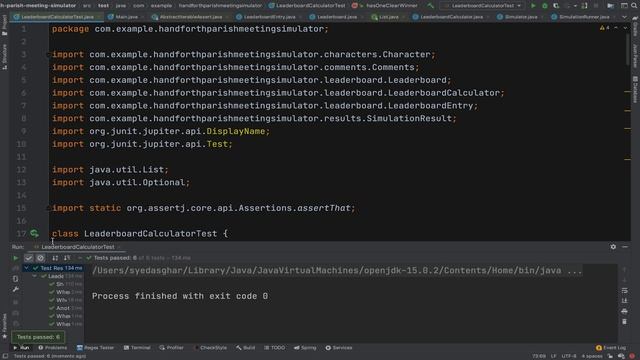Screen dimensions: 640x360
Task: Open the Profiler tool window
Action: tap(171, 348)
